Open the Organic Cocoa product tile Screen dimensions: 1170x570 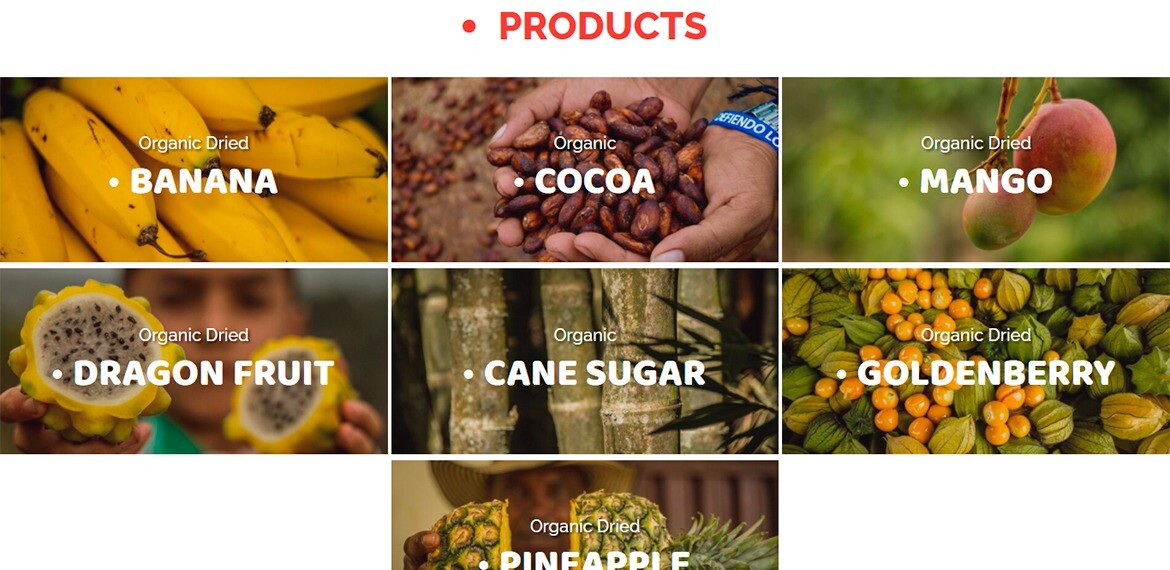585,169
